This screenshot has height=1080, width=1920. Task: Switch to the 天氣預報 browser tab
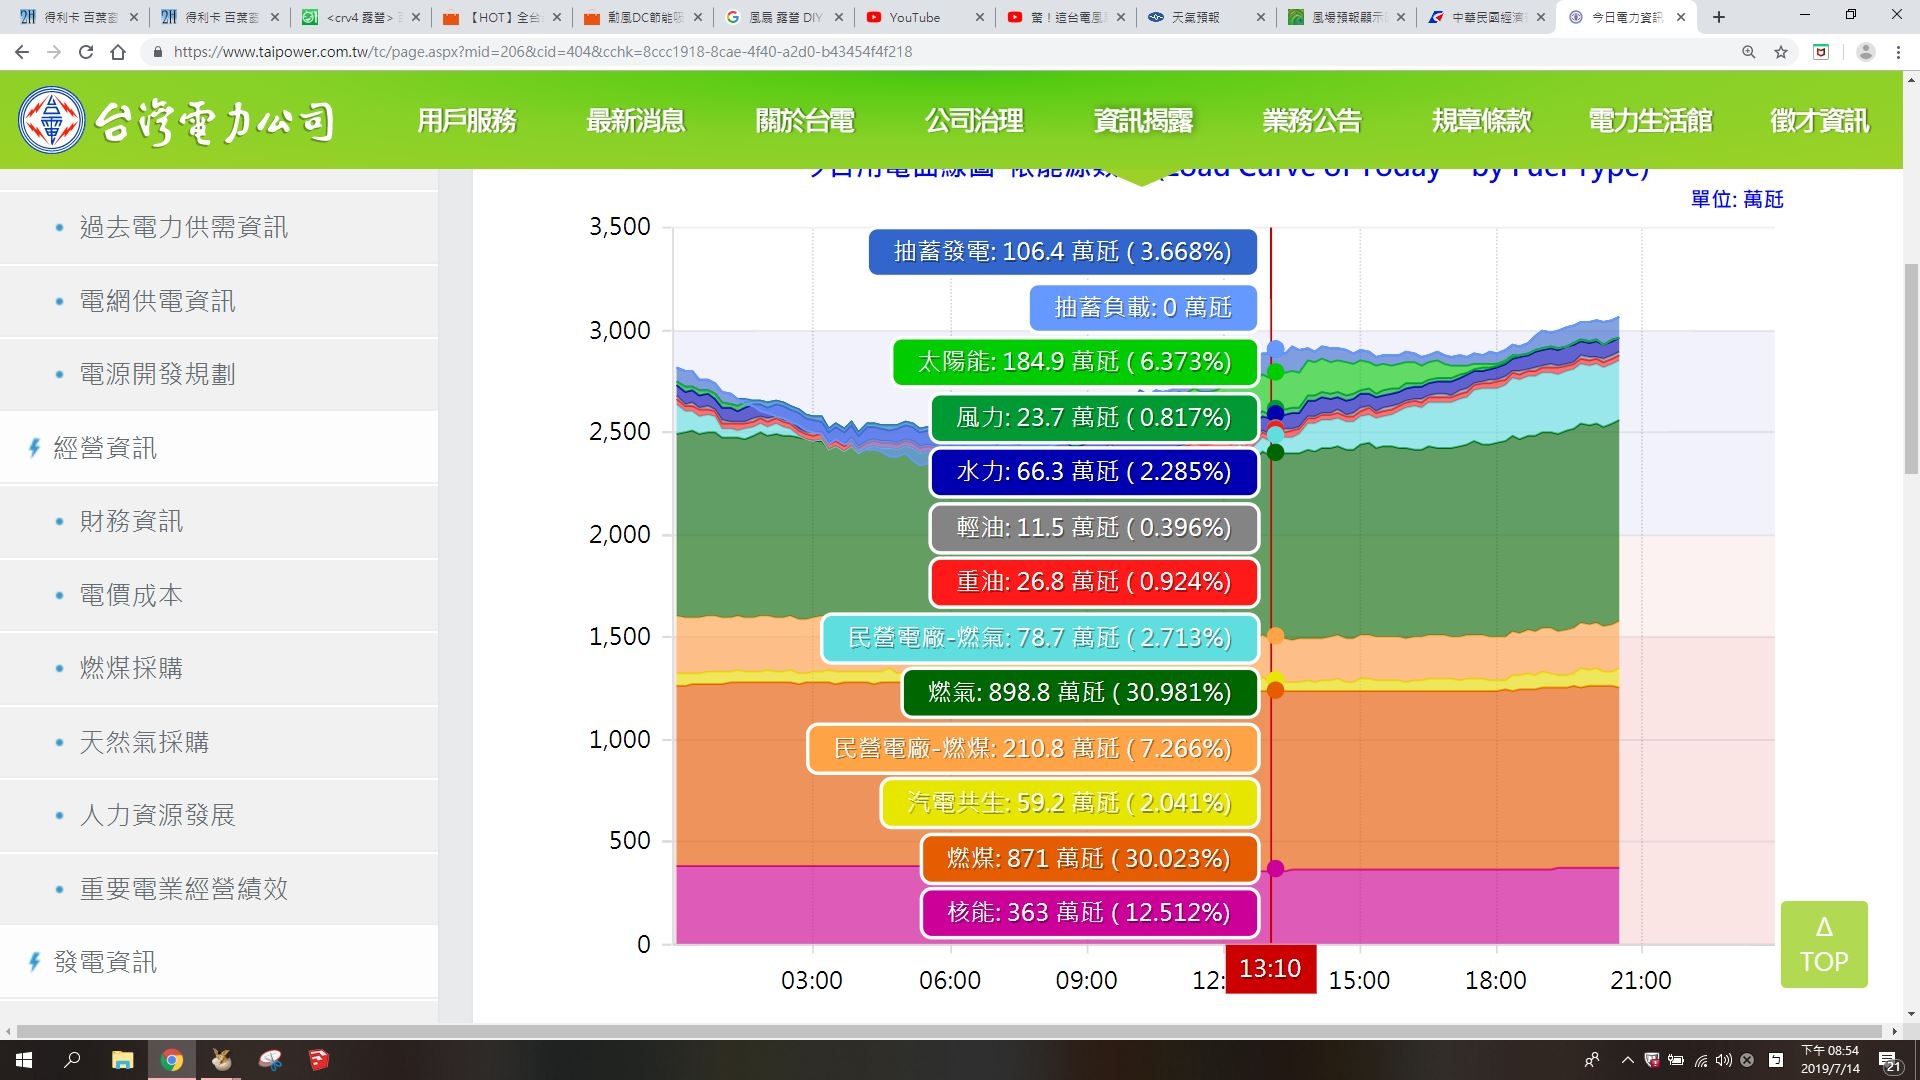tap(1205, 17)
